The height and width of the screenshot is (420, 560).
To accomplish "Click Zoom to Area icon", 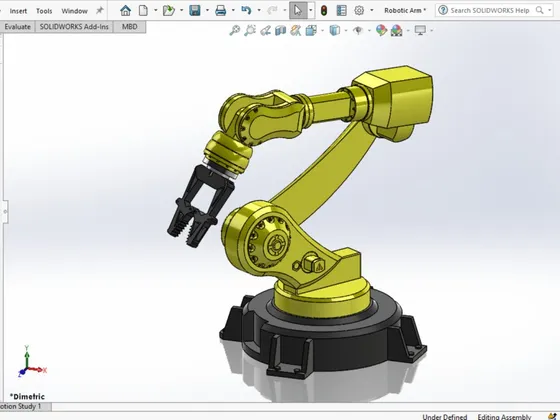I will 250,31.
